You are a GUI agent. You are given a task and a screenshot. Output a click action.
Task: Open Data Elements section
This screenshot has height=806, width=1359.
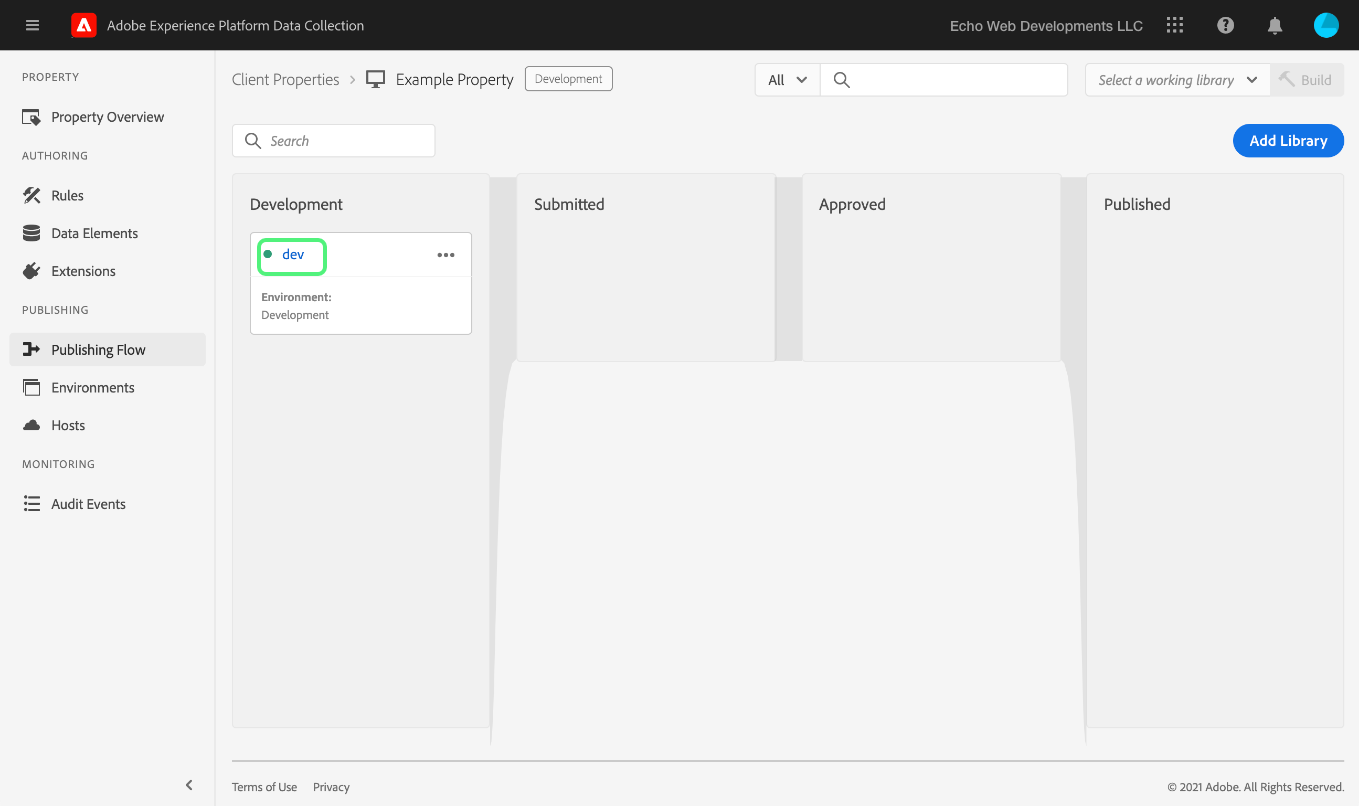pos(94,233)
